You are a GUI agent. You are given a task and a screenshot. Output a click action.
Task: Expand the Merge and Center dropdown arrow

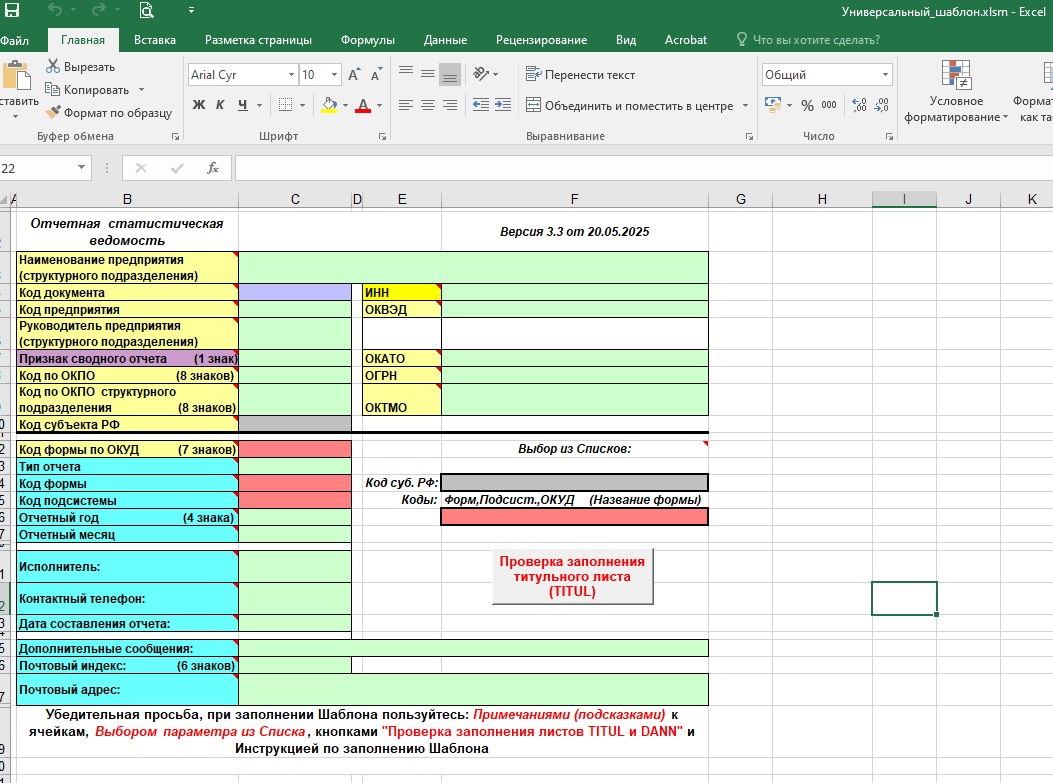pos(745,106)
